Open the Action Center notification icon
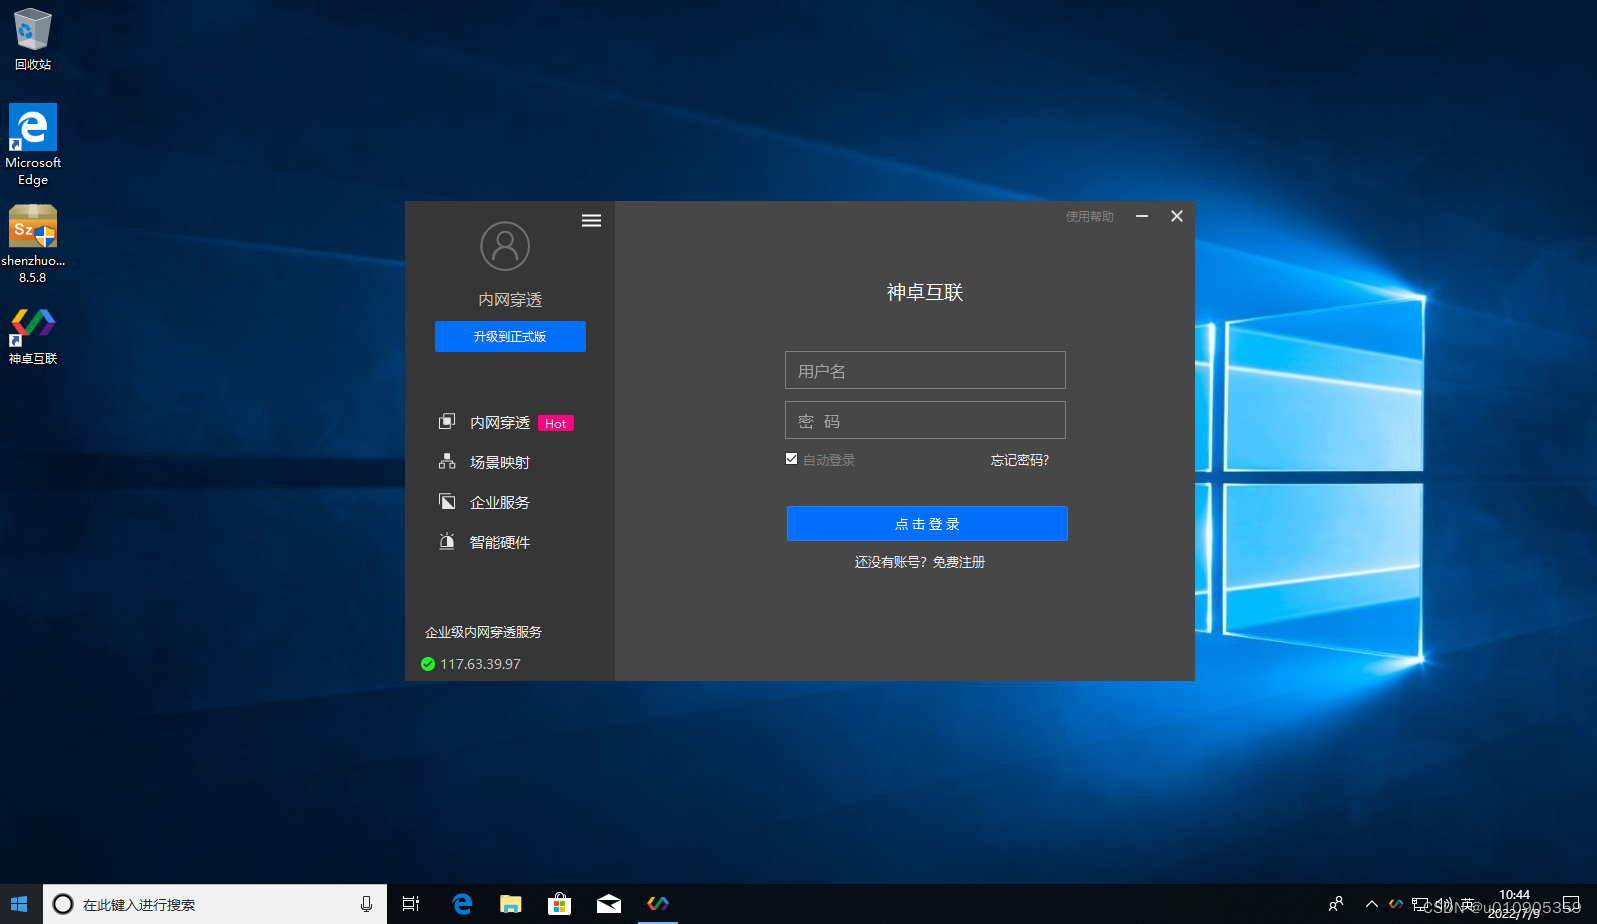The image size is (1597, 924). [1571, 904]
